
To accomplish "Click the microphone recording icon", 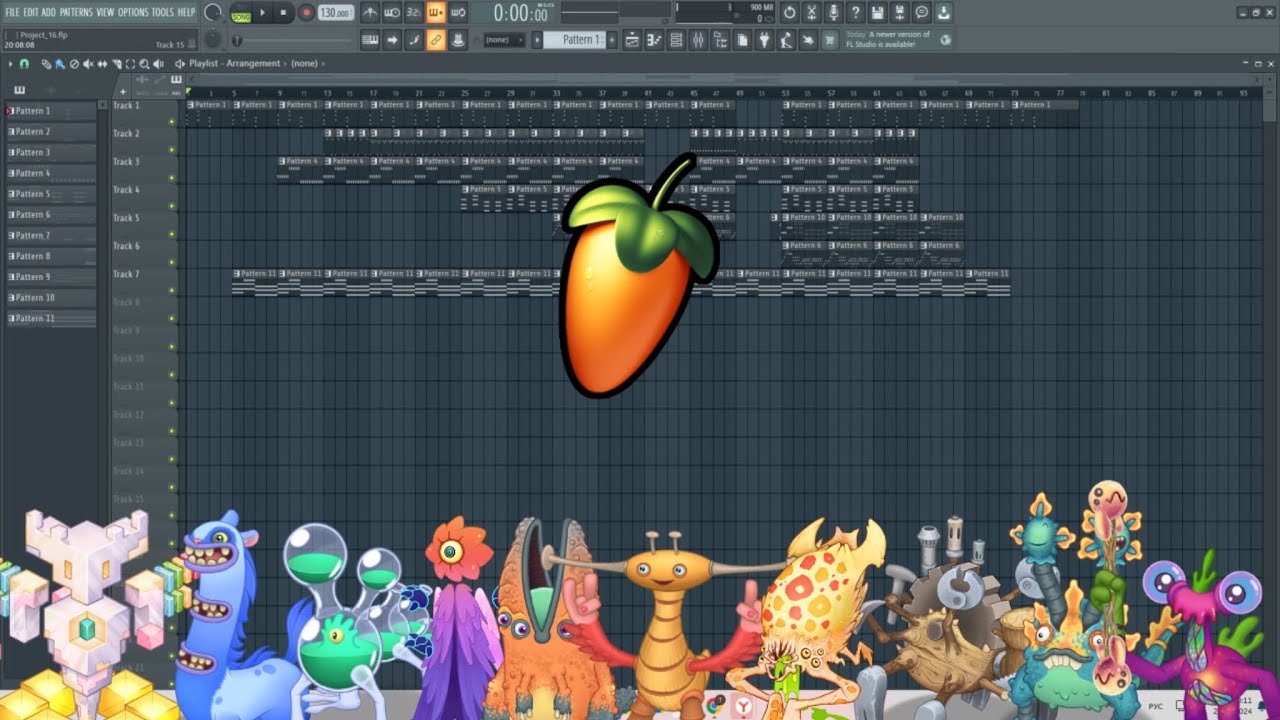I will (x=834, y=12).
